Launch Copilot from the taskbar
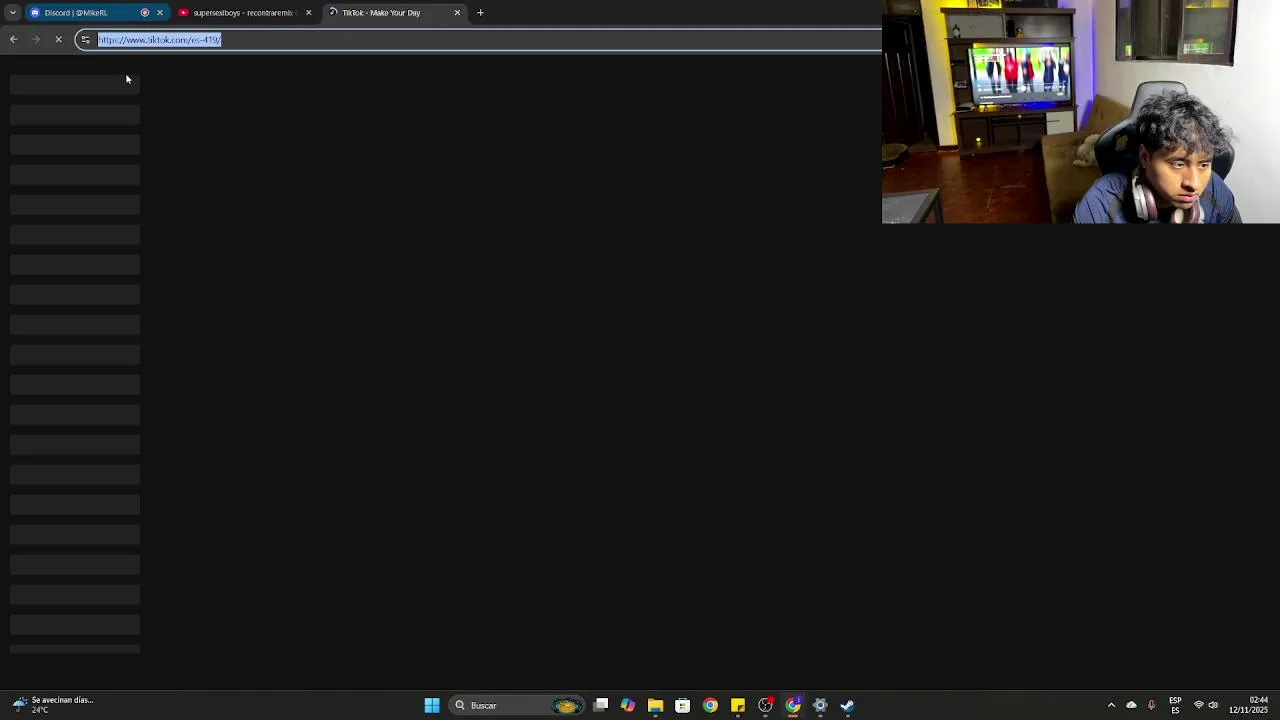Screen dimensions: 1280x720 click(x=628, y=706)
